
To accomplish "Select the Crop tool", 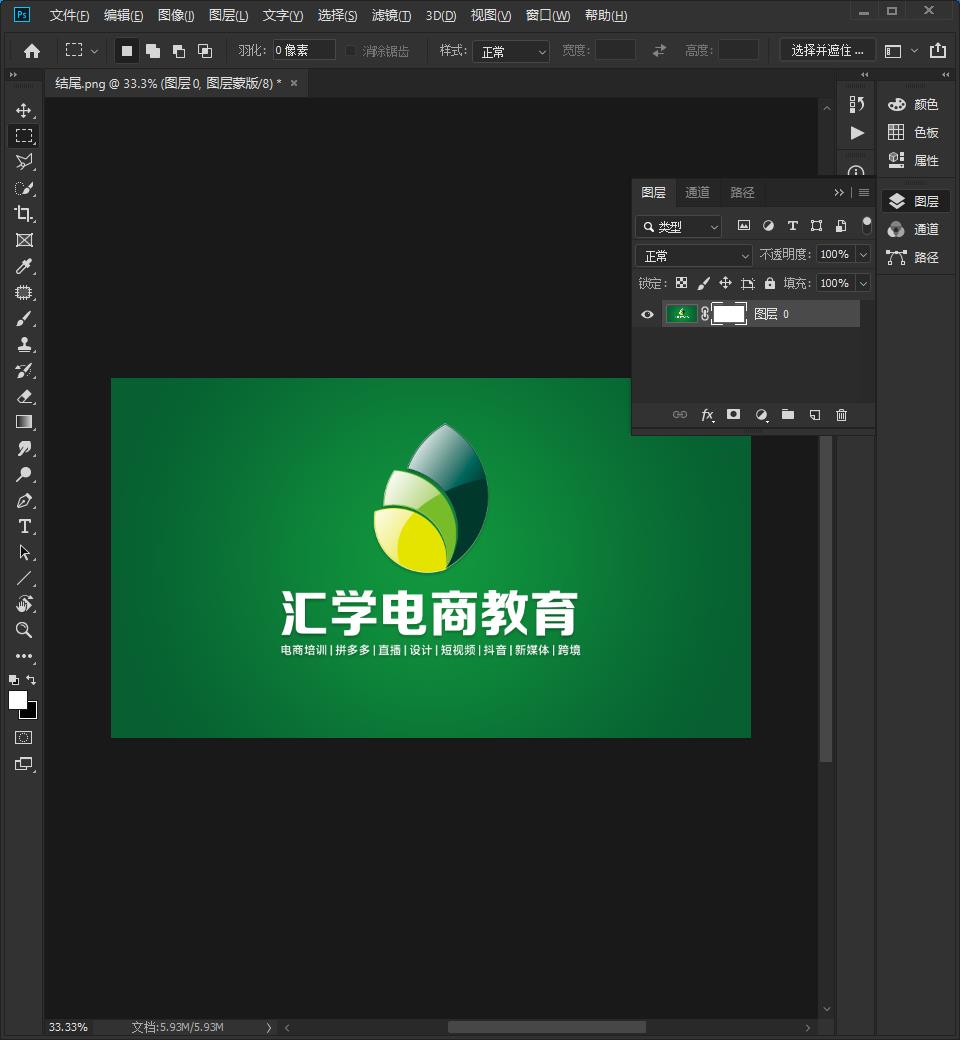I will [x=24, y=214].
